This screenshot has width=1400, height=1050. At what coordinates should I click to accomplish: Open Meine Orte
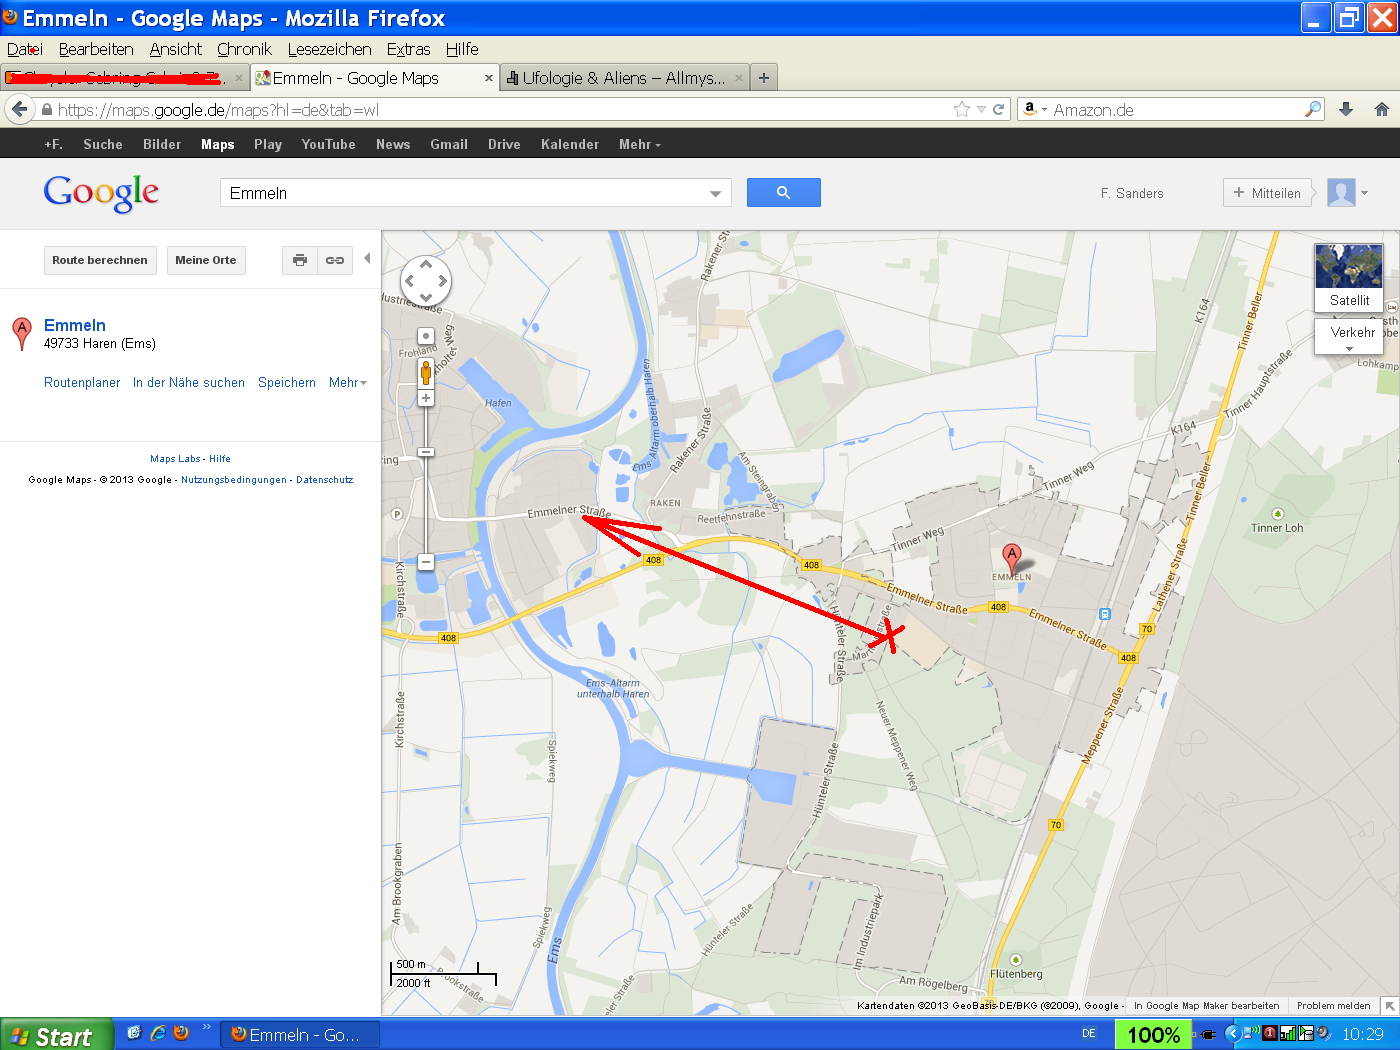[x=206, y=260]
